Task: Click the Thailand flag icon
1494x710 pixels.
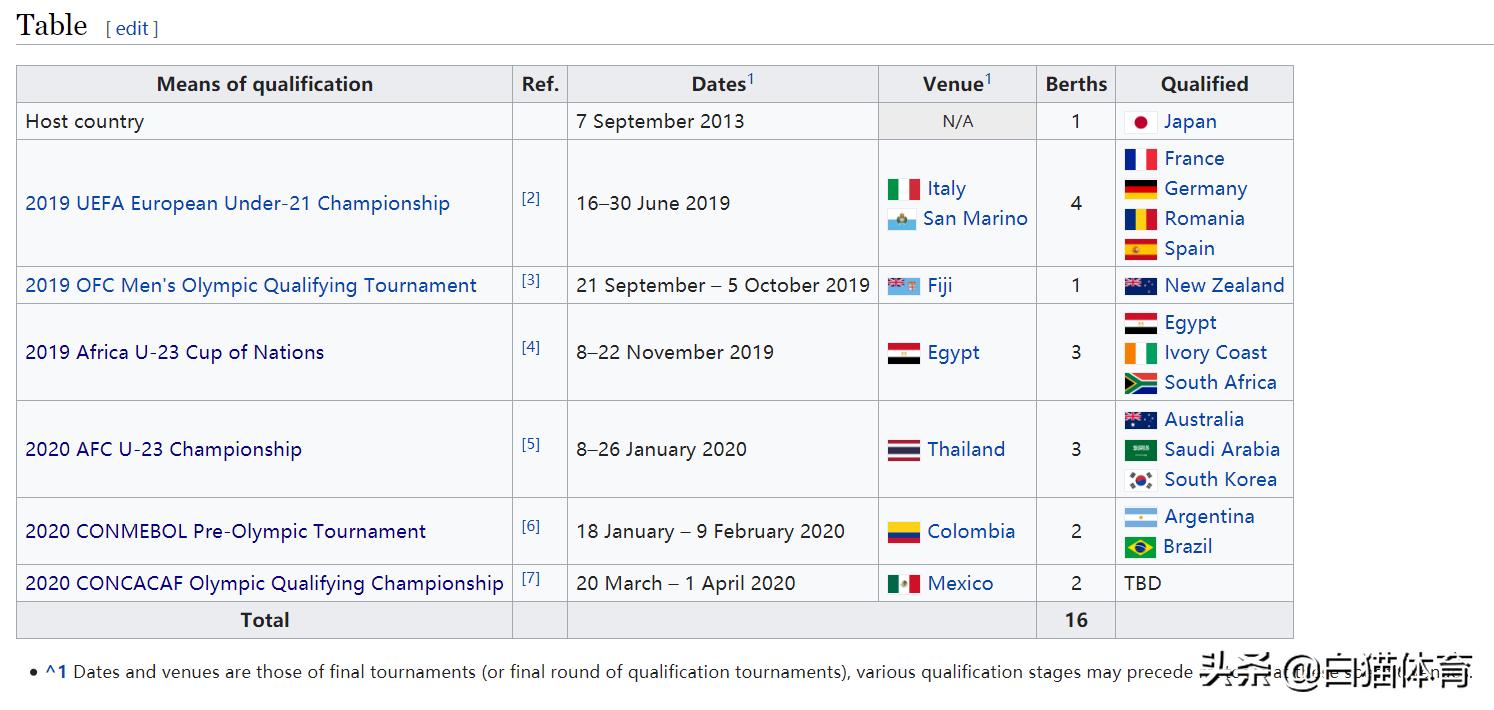Action: [903, 450]
